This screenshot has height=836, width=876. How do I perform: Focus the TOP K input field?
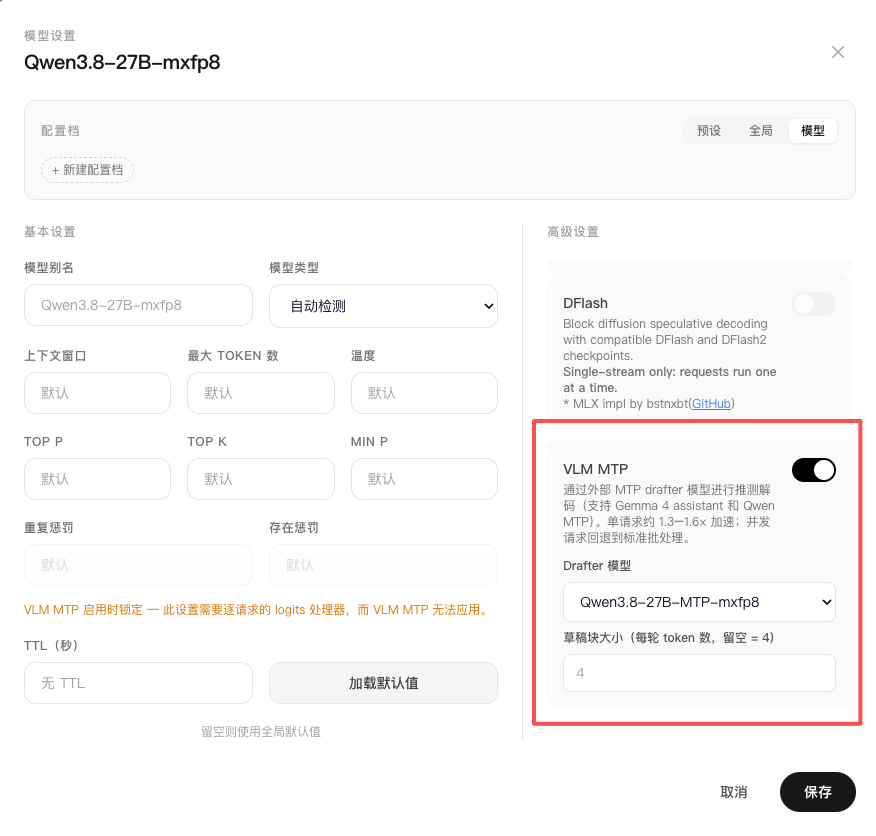click(261, 479)
